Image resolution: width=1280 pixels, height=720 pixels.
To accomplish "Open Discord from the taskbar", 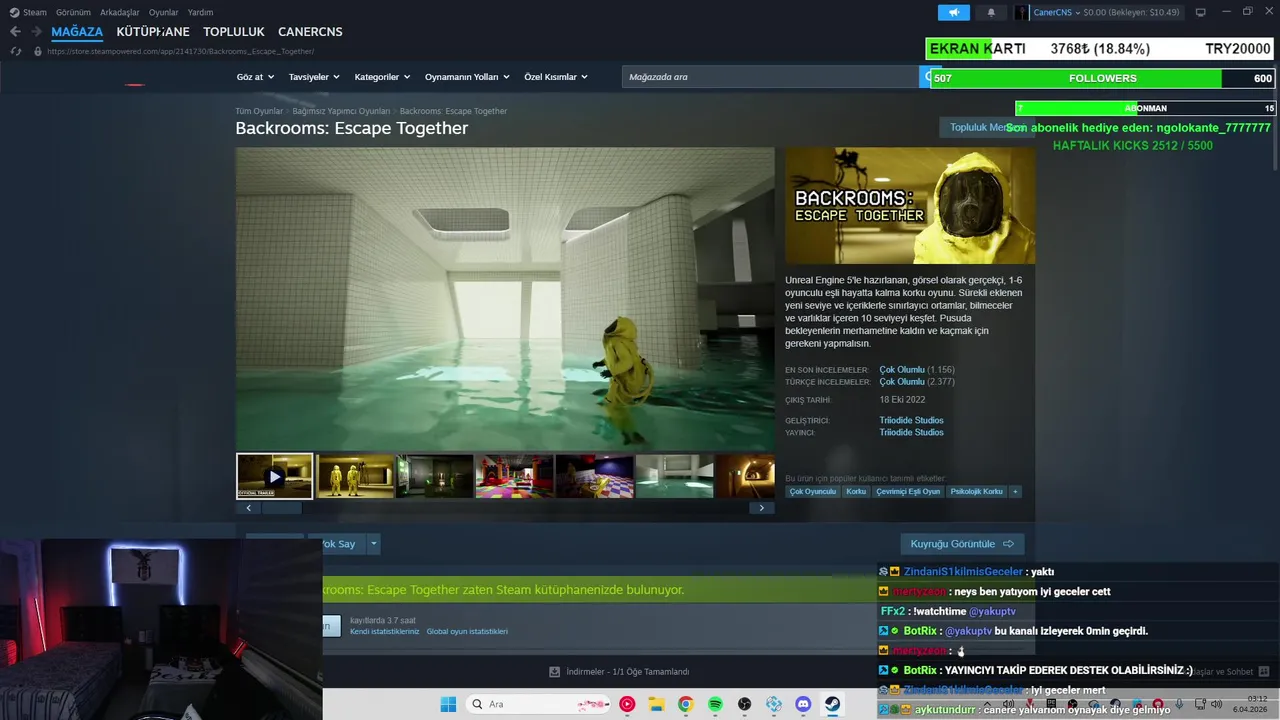I will tap(803, 704).
